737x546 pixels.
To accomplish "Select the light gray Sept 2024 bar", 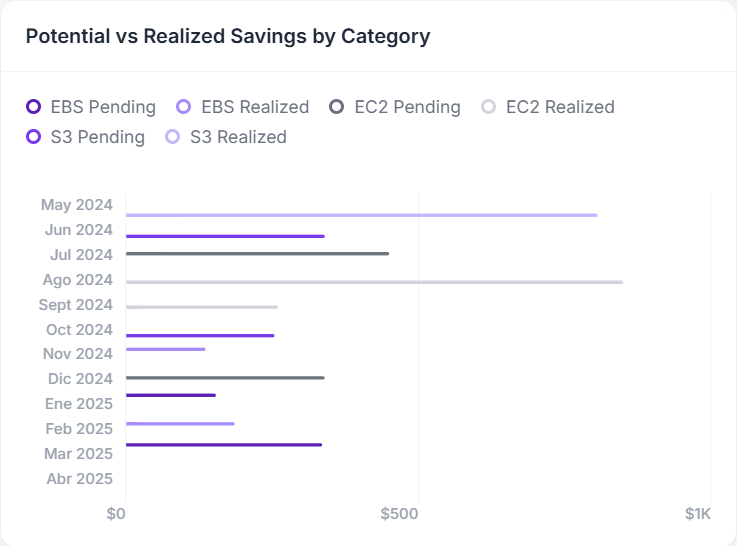I will [x=201, y=307].
